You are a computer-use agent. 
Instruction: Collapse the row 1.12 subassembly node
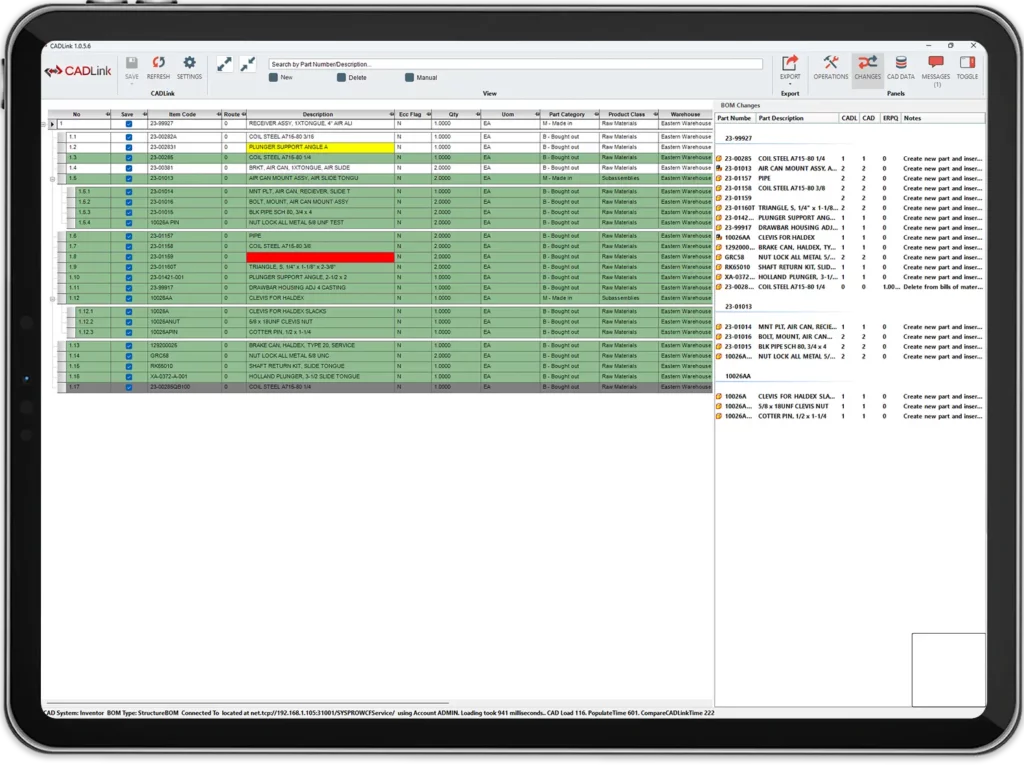point(52,299)
